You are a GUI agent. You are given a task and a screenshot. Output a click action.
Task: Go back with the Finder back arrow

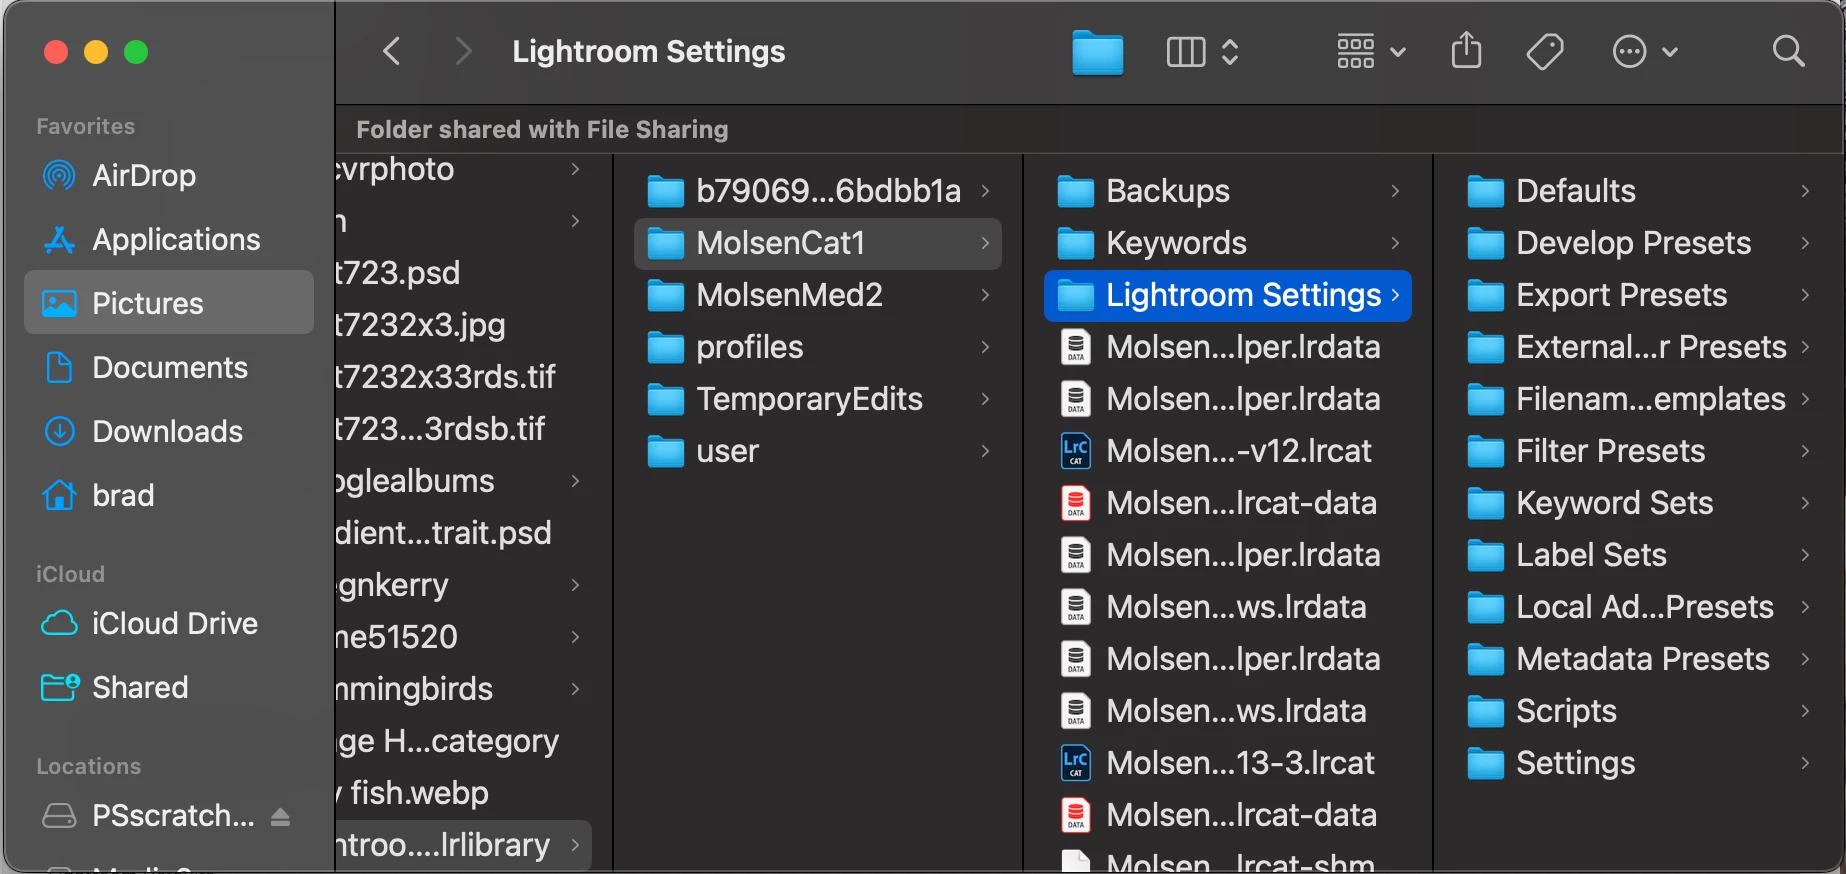coord(392,51)
